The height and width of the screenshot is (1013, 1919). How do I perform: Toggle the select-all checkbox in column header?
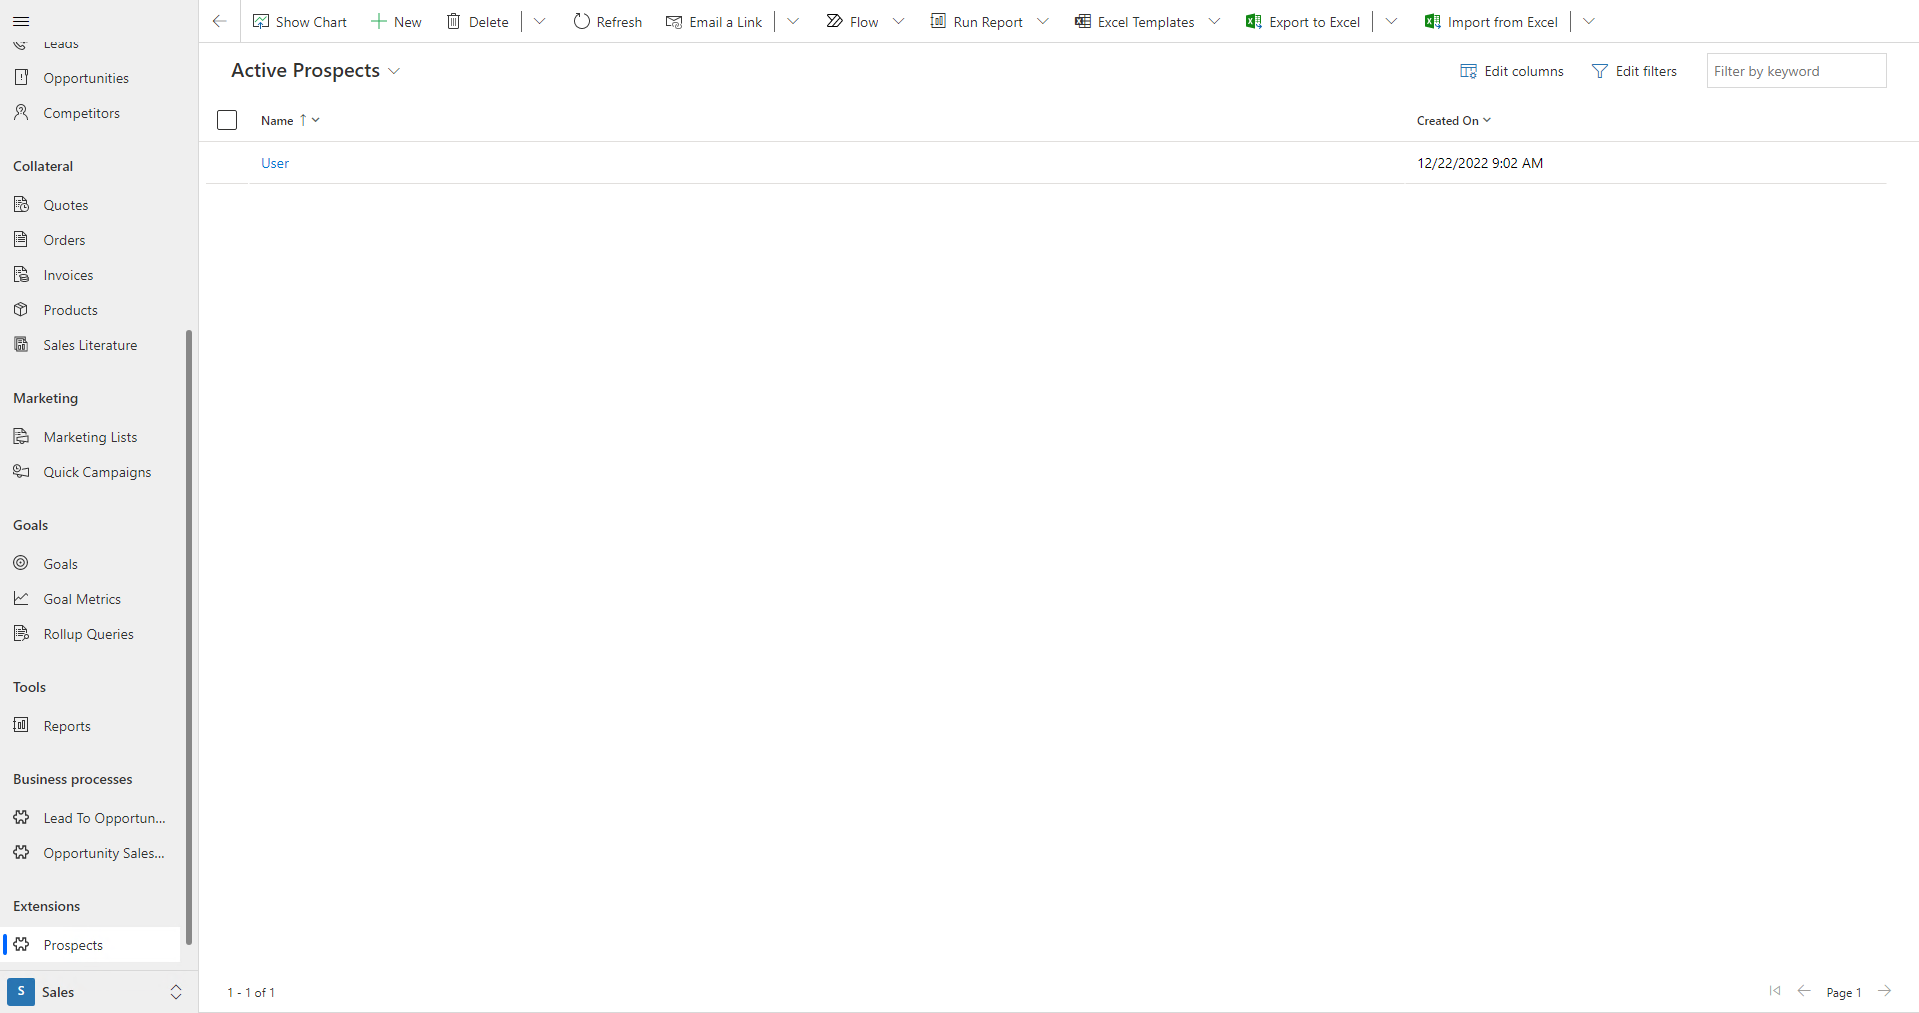tap(227, 120)
